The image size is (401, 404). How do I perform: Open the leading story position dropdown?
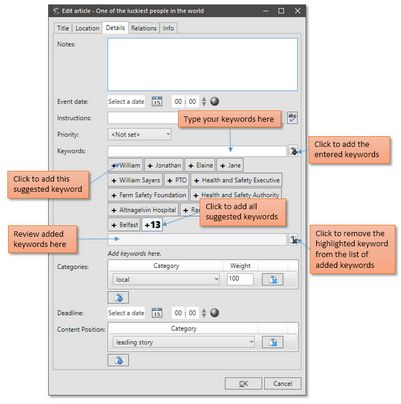184,342
